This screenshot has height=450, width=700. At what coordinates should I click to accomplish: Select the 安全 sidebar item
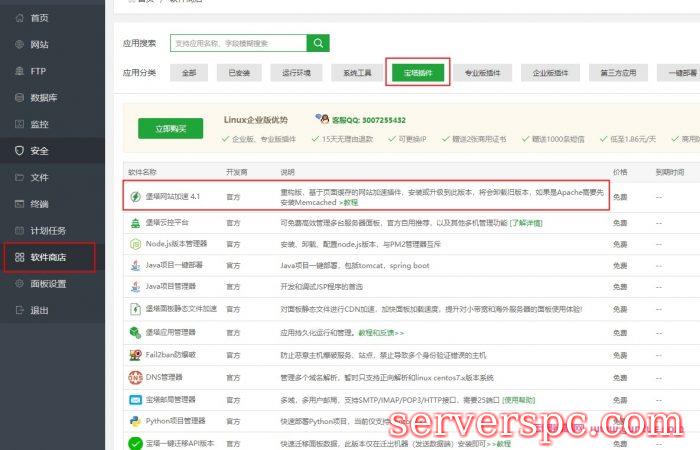pyautogui.click(x=39, y=151)
